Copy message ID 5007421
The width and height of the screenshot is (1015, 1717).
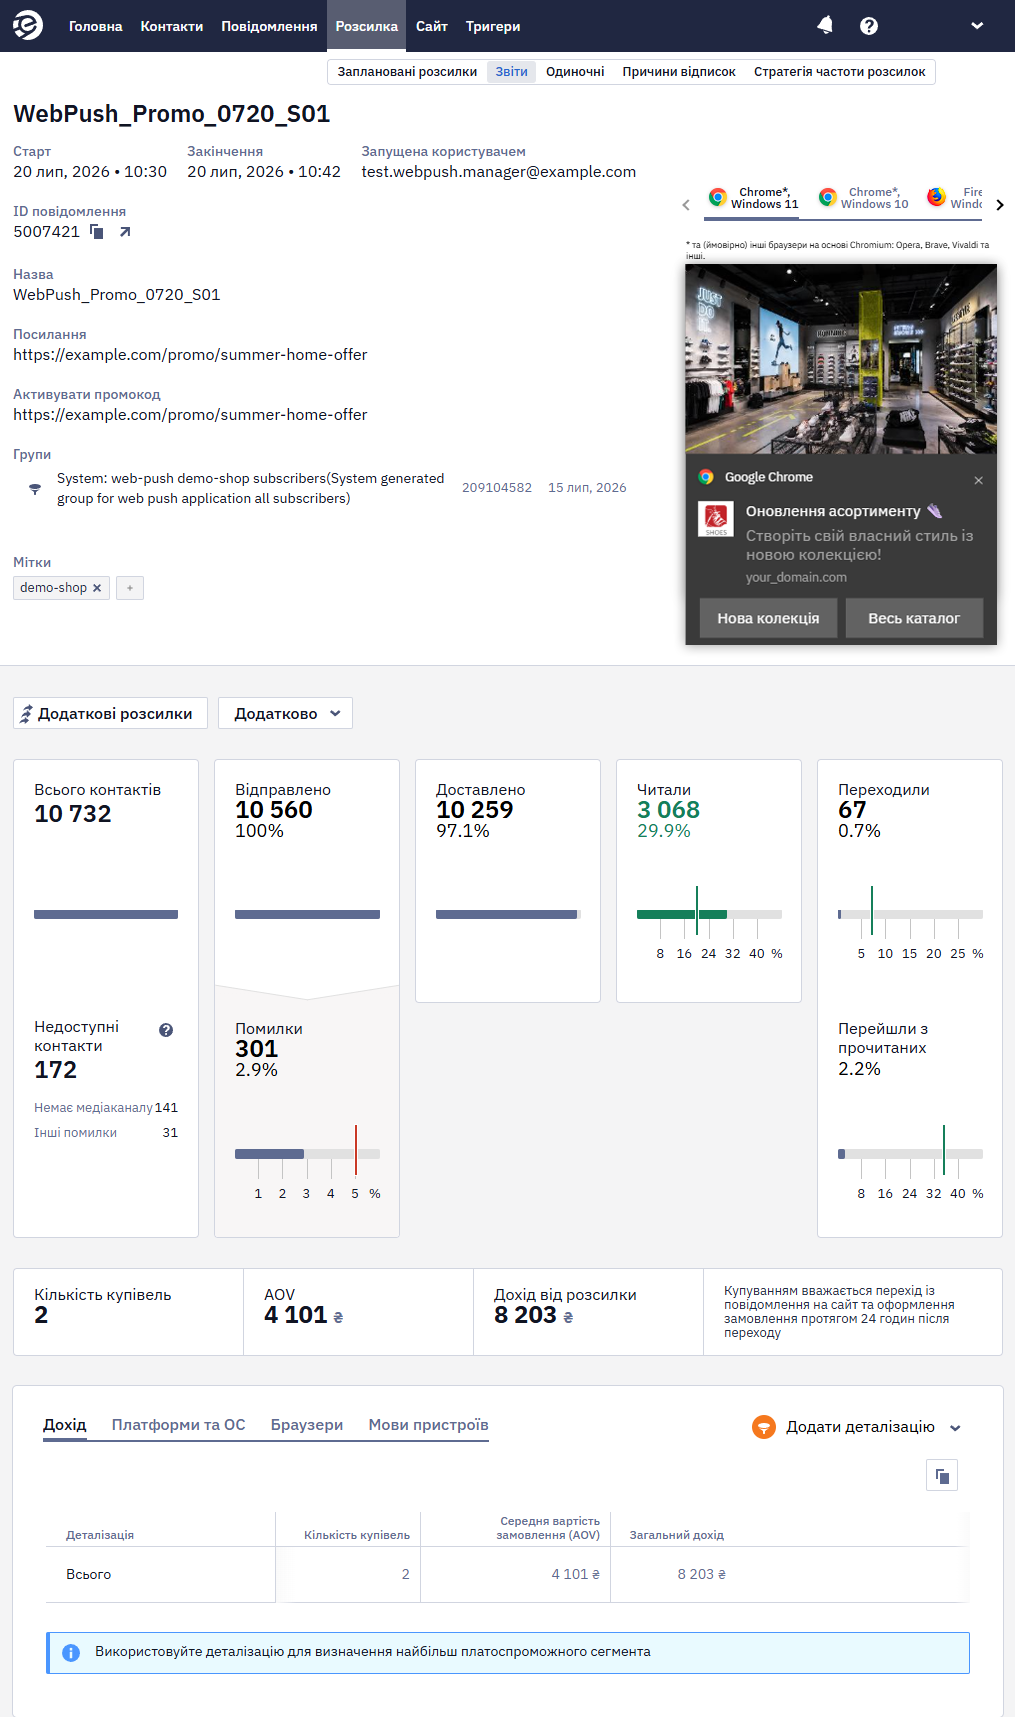pos(97,232)
